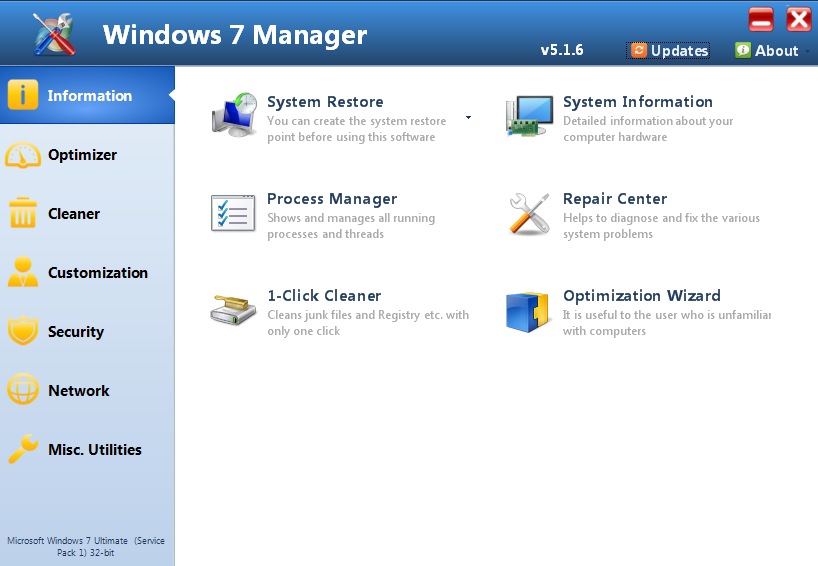Click the Cleaner trash bin icon
The width and height of the screenshot is (818, 566).
pos(23,214)
